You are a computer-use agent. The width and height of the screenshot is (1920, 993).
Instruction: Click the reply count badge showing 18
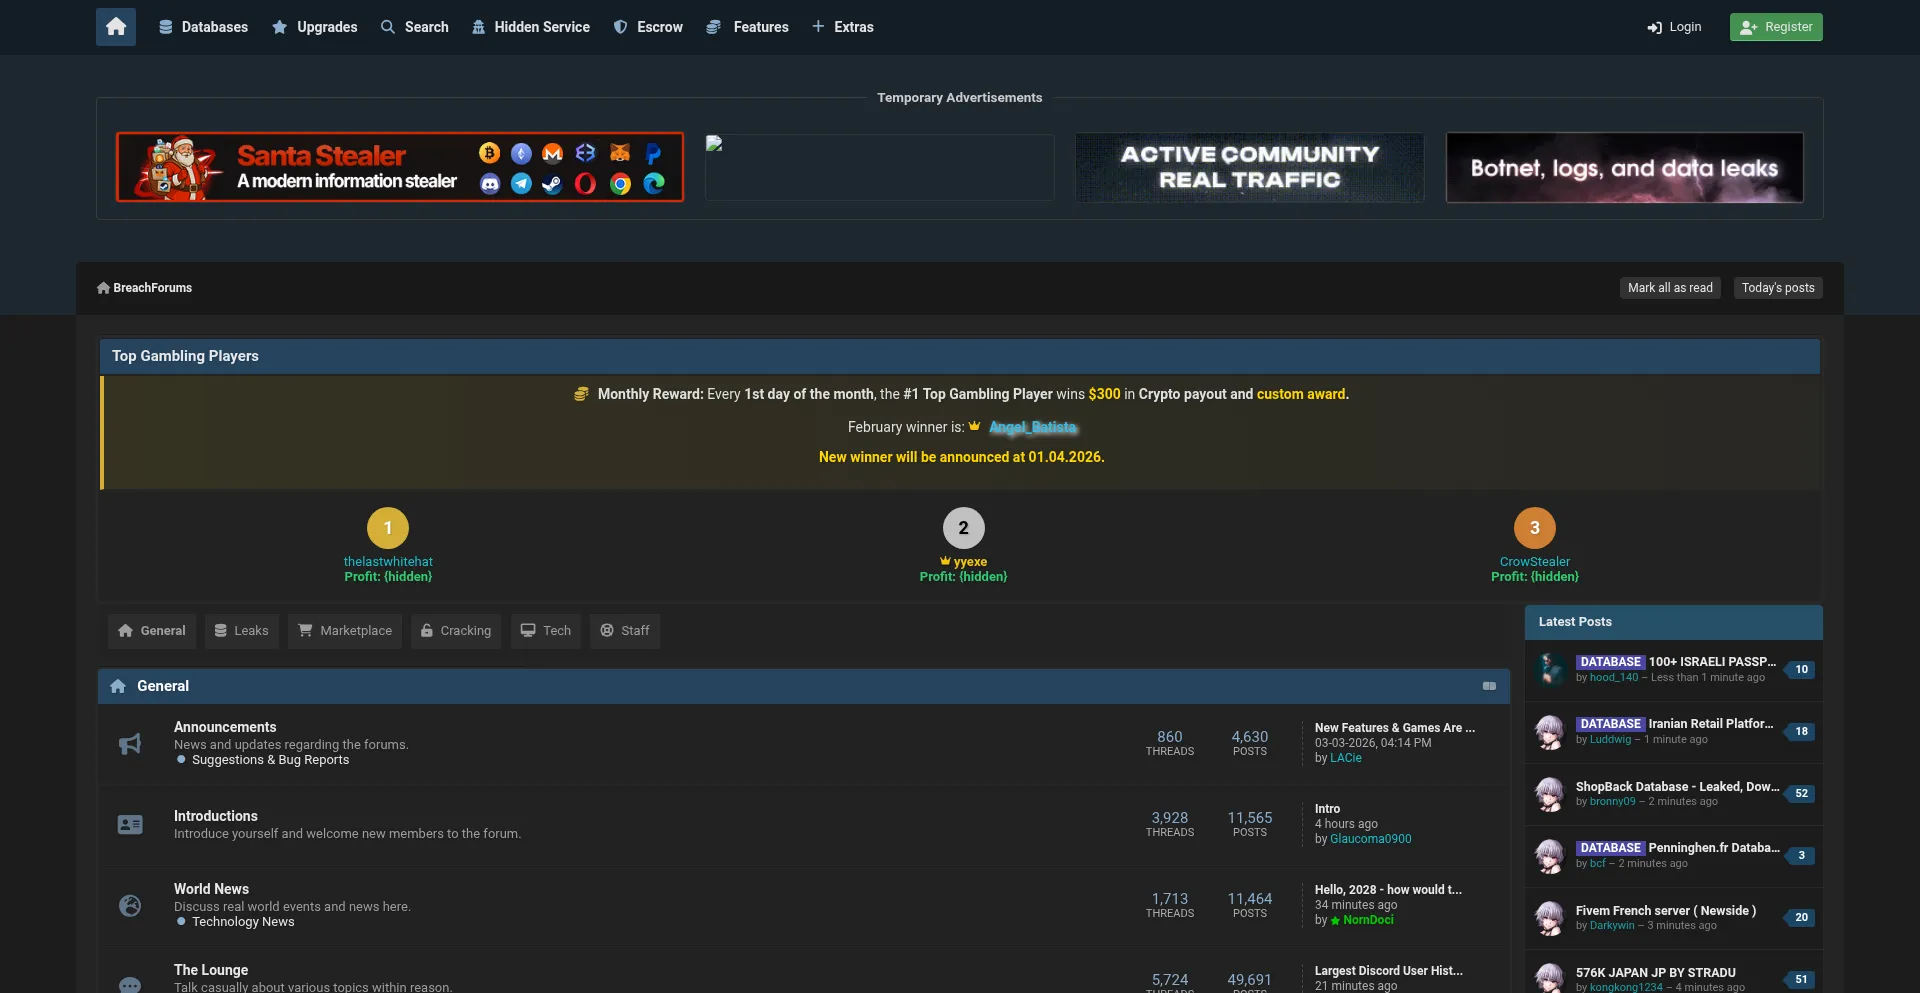point(1800,731)
